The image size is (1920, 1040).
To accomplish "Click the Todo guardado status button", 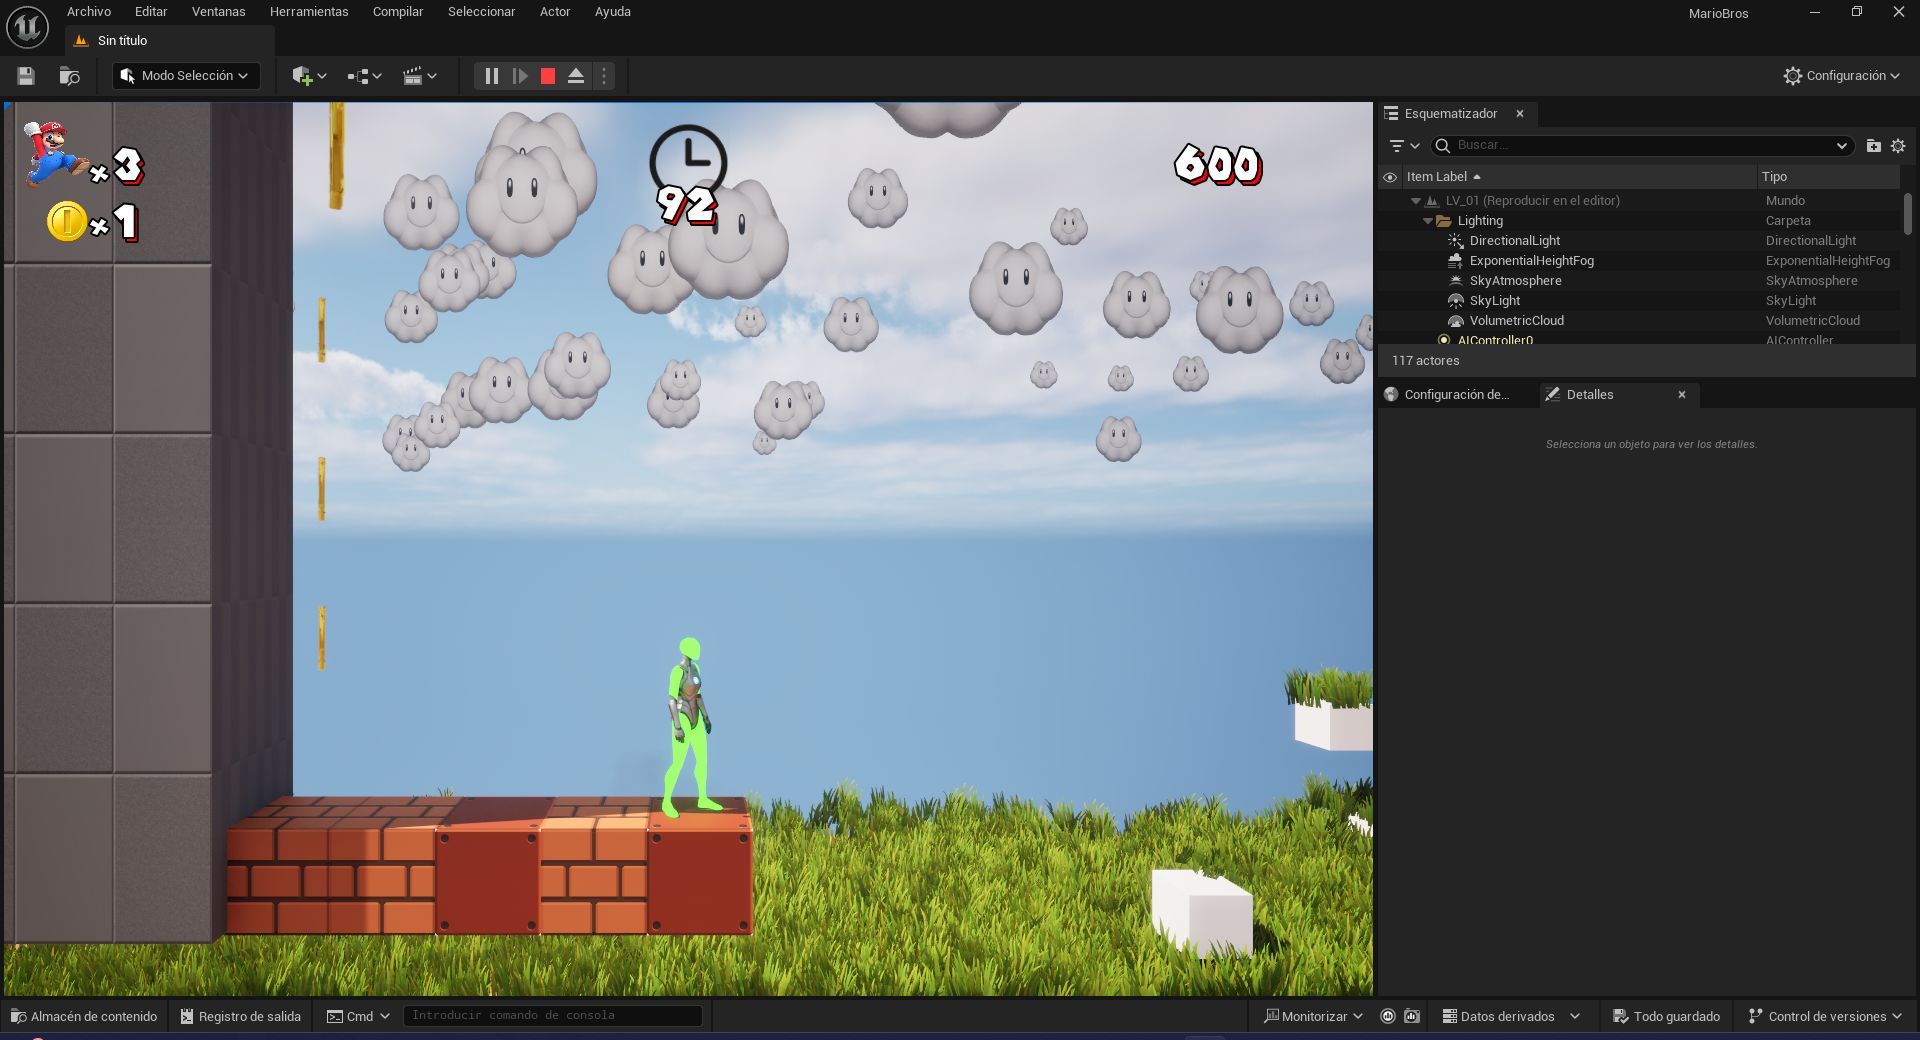I will coord(1666,1016).
